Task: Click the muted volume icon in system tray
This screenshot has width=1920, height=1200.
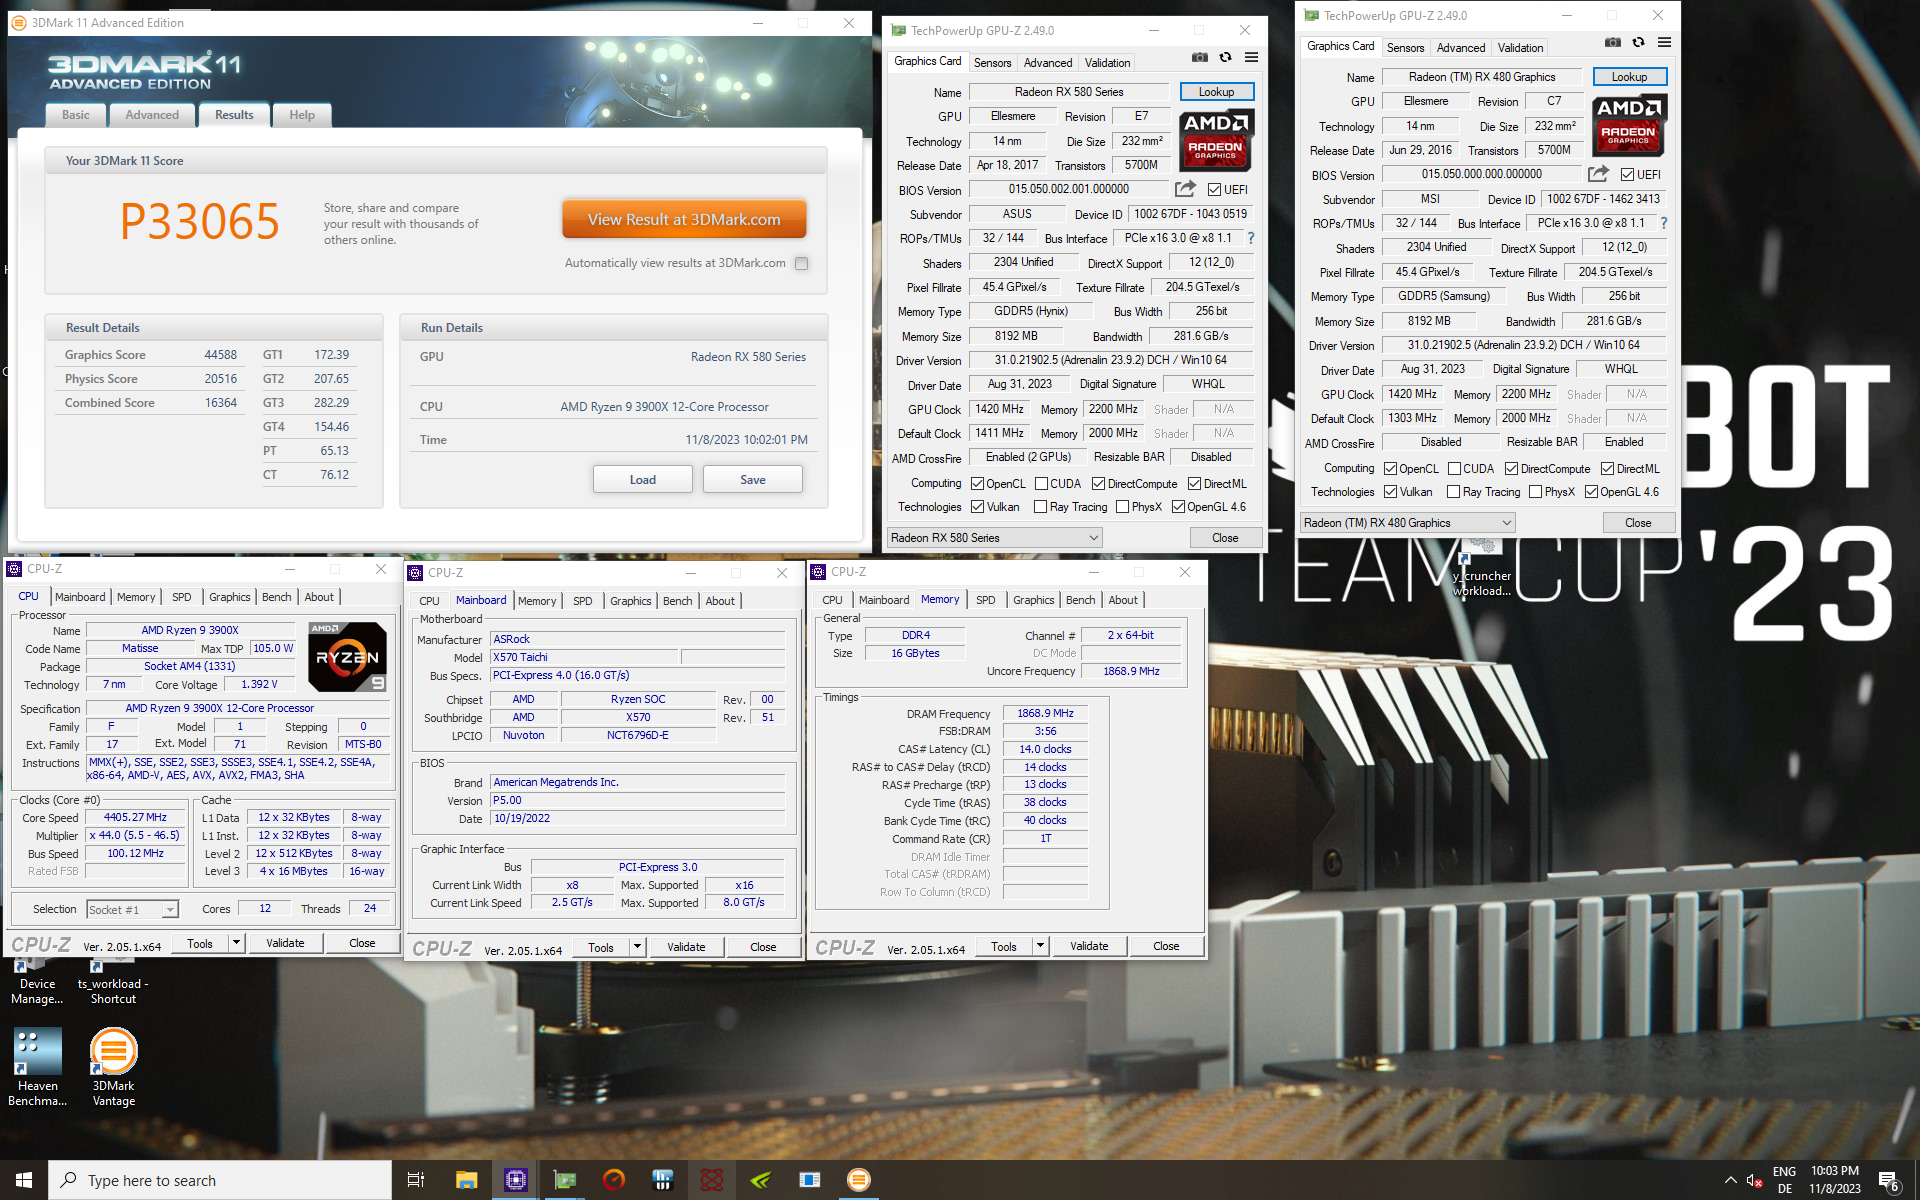Action: (x=1754, y=1181)
